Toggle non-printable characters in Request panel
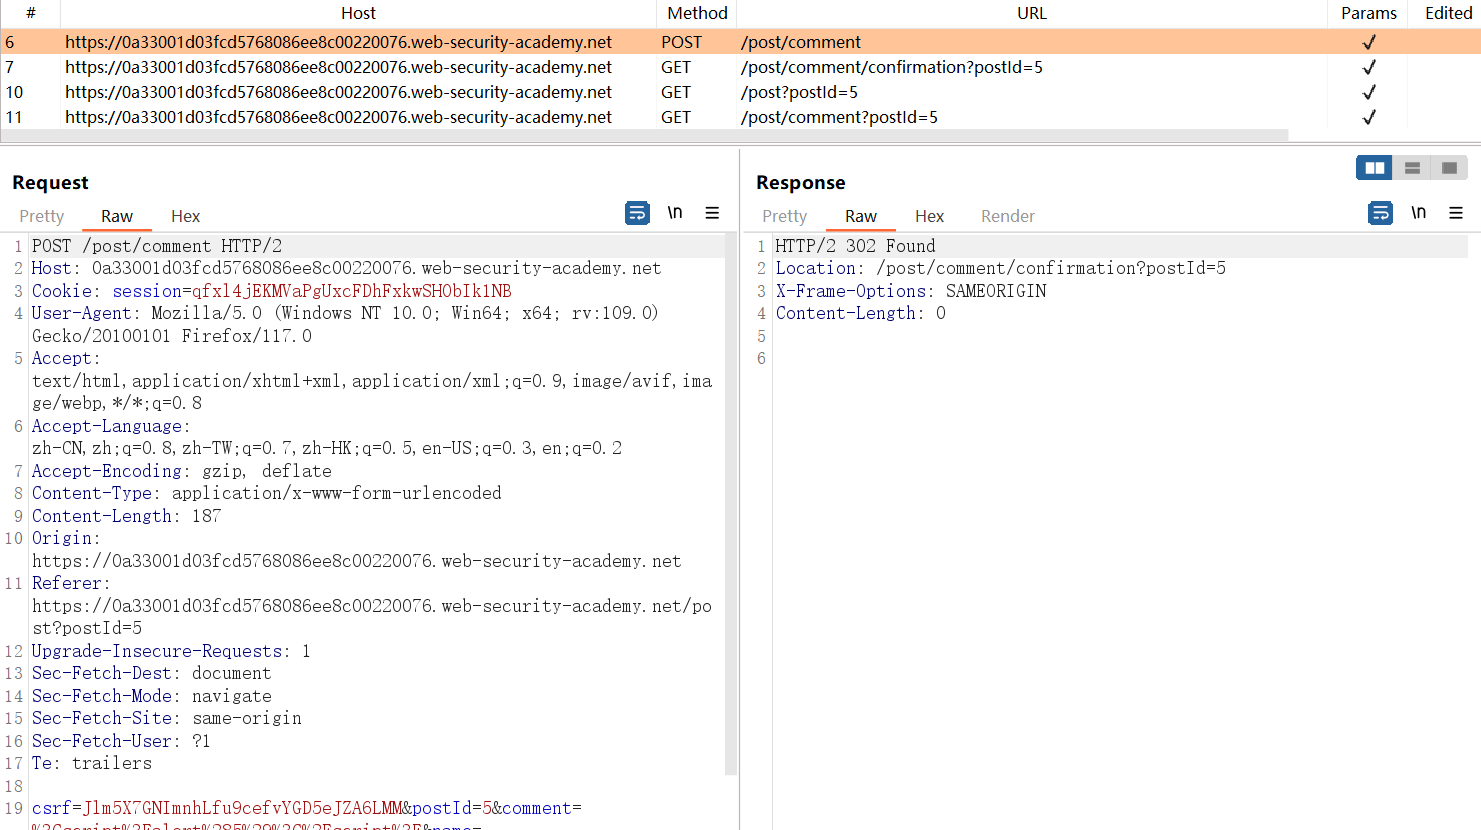Image resolution: width=1481 pixels, height=830 pixels. 675,213
